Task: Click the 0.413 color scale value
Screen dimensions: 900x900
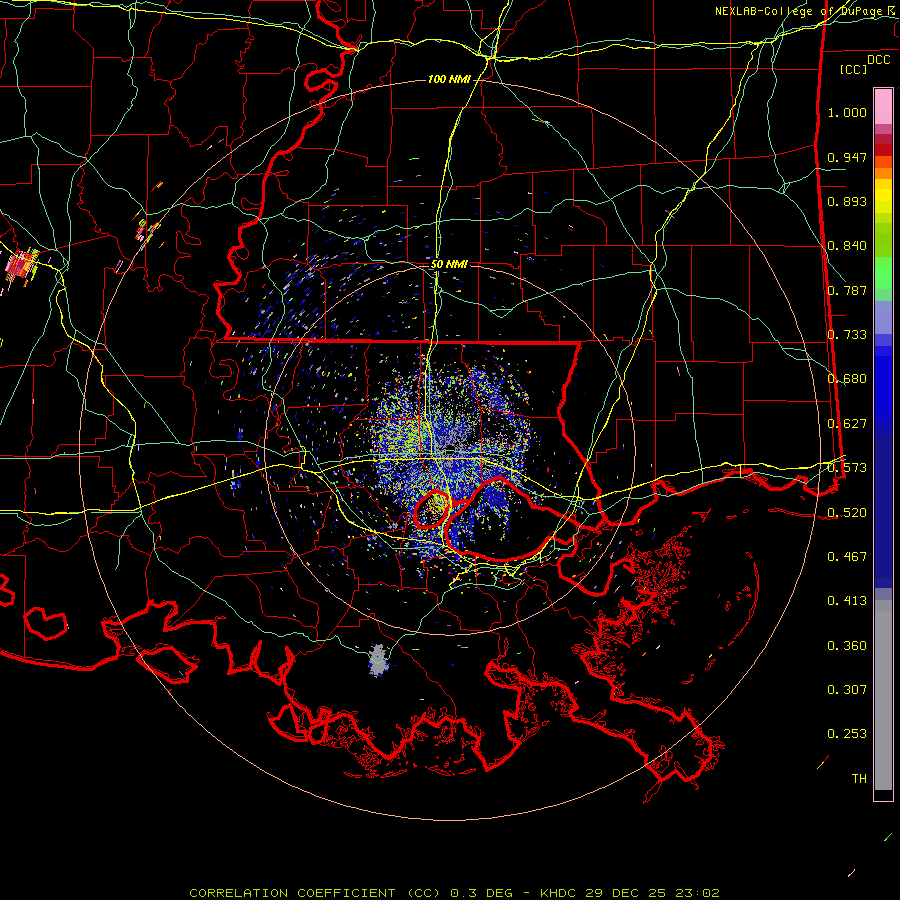Action: (x=847, y=601)
